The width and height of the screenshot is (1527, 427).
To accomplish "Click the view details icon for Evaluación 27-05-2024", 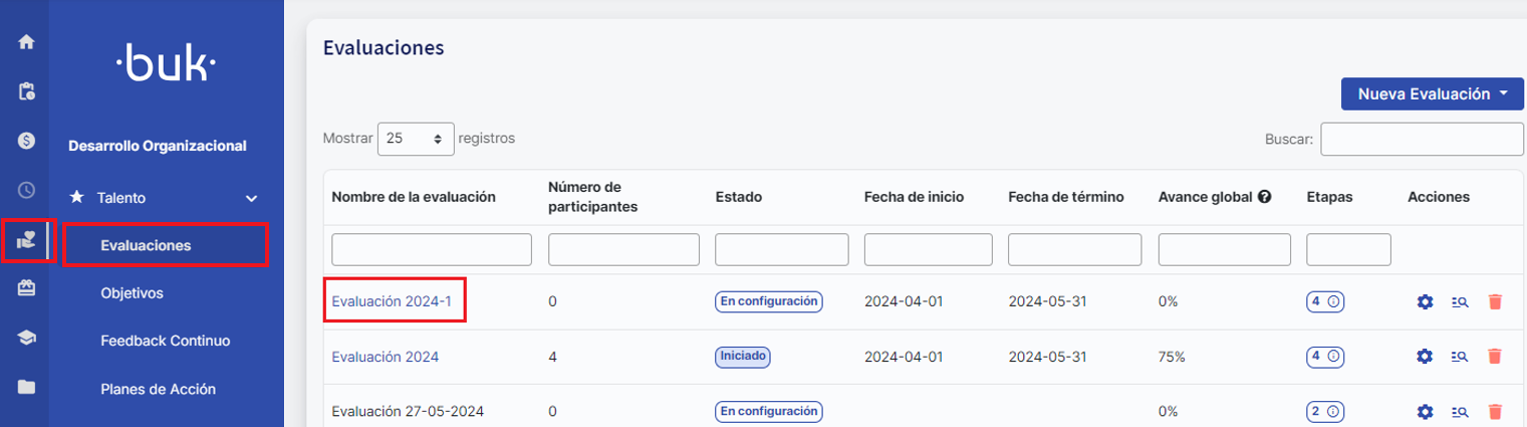I will pos(1459,411).
